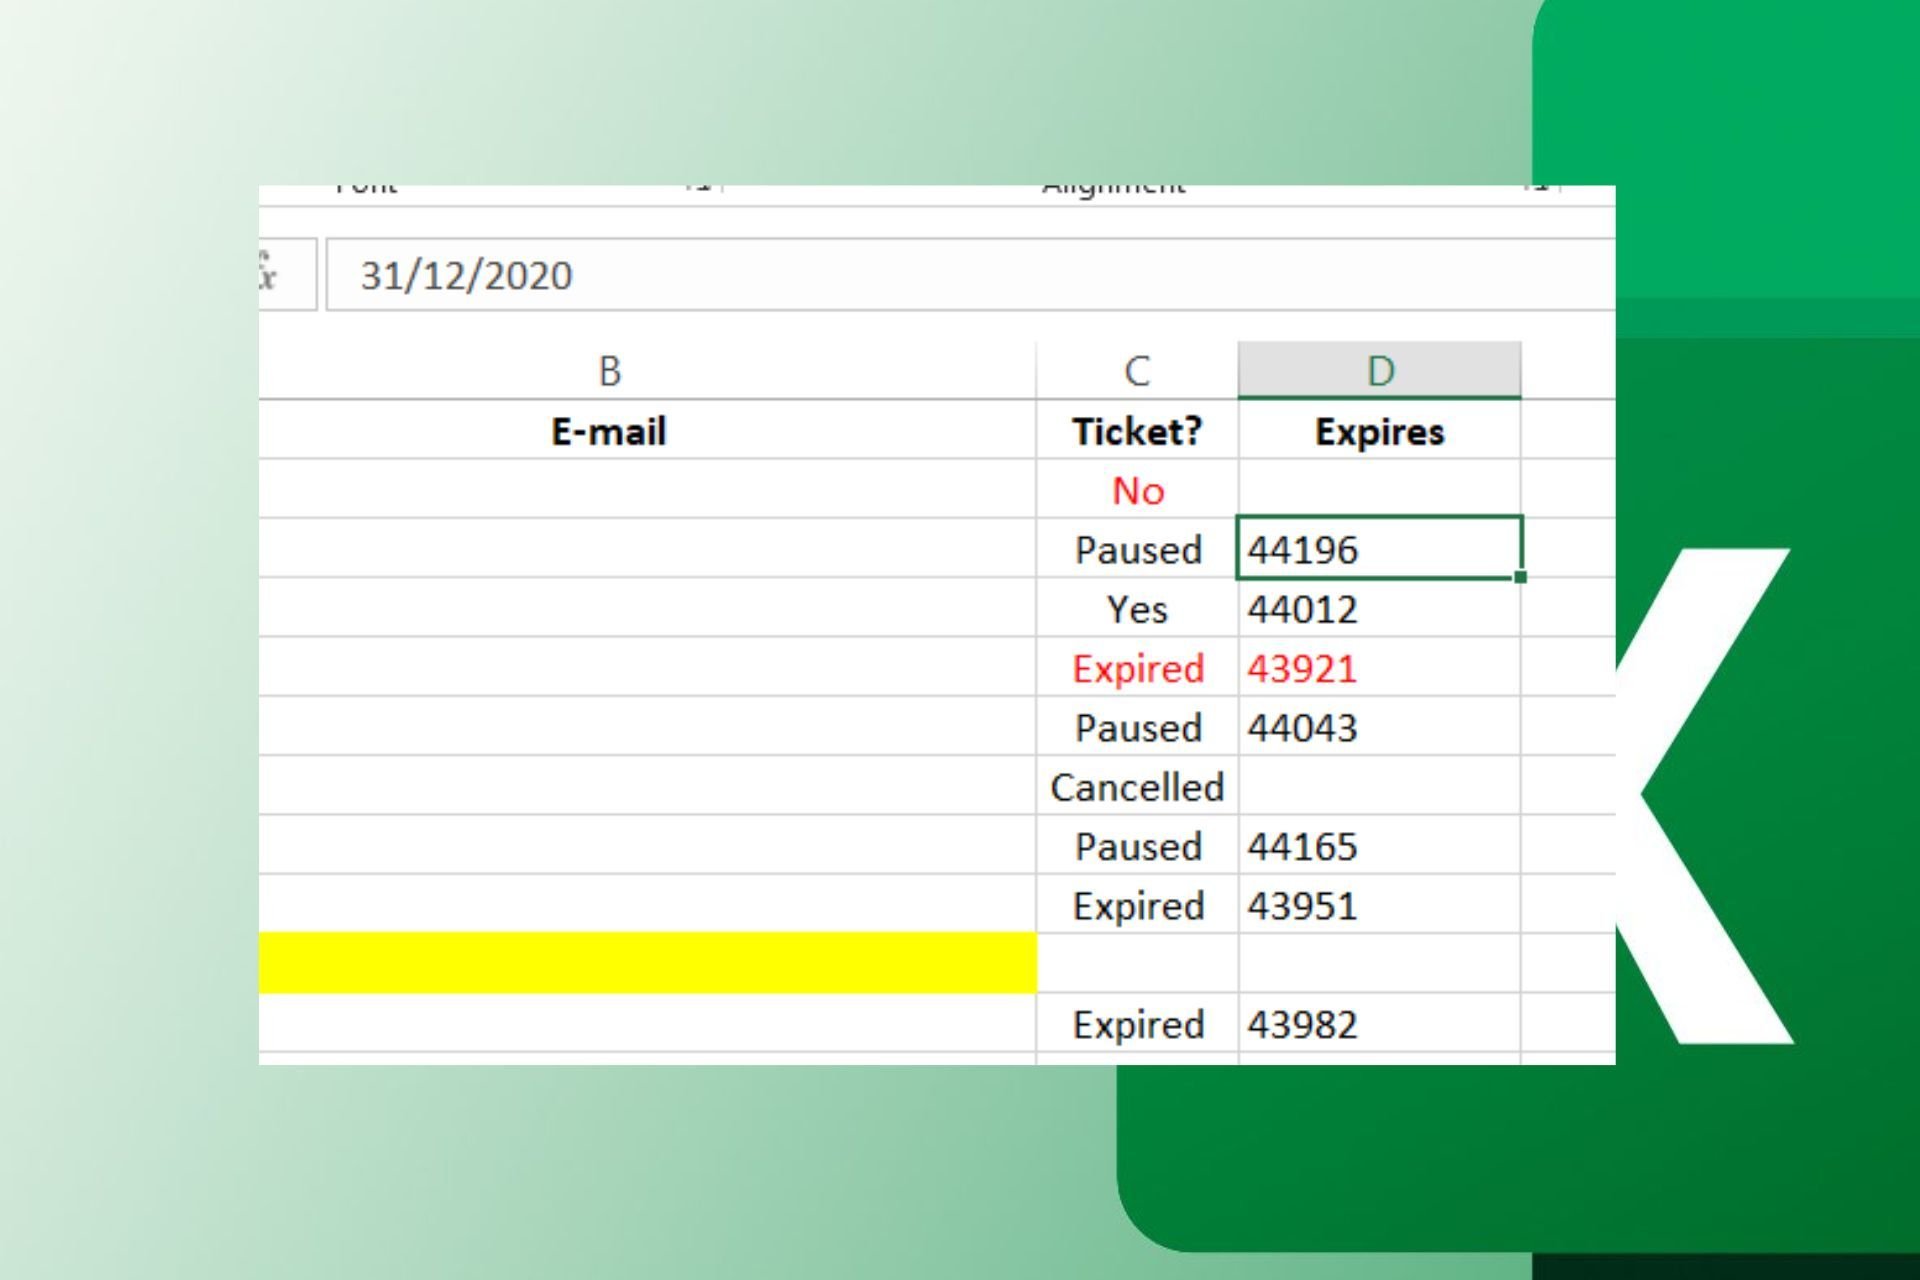1920x1280 pixels.
Task: Select the Cancelled cell
Action: coord(1137,786)
